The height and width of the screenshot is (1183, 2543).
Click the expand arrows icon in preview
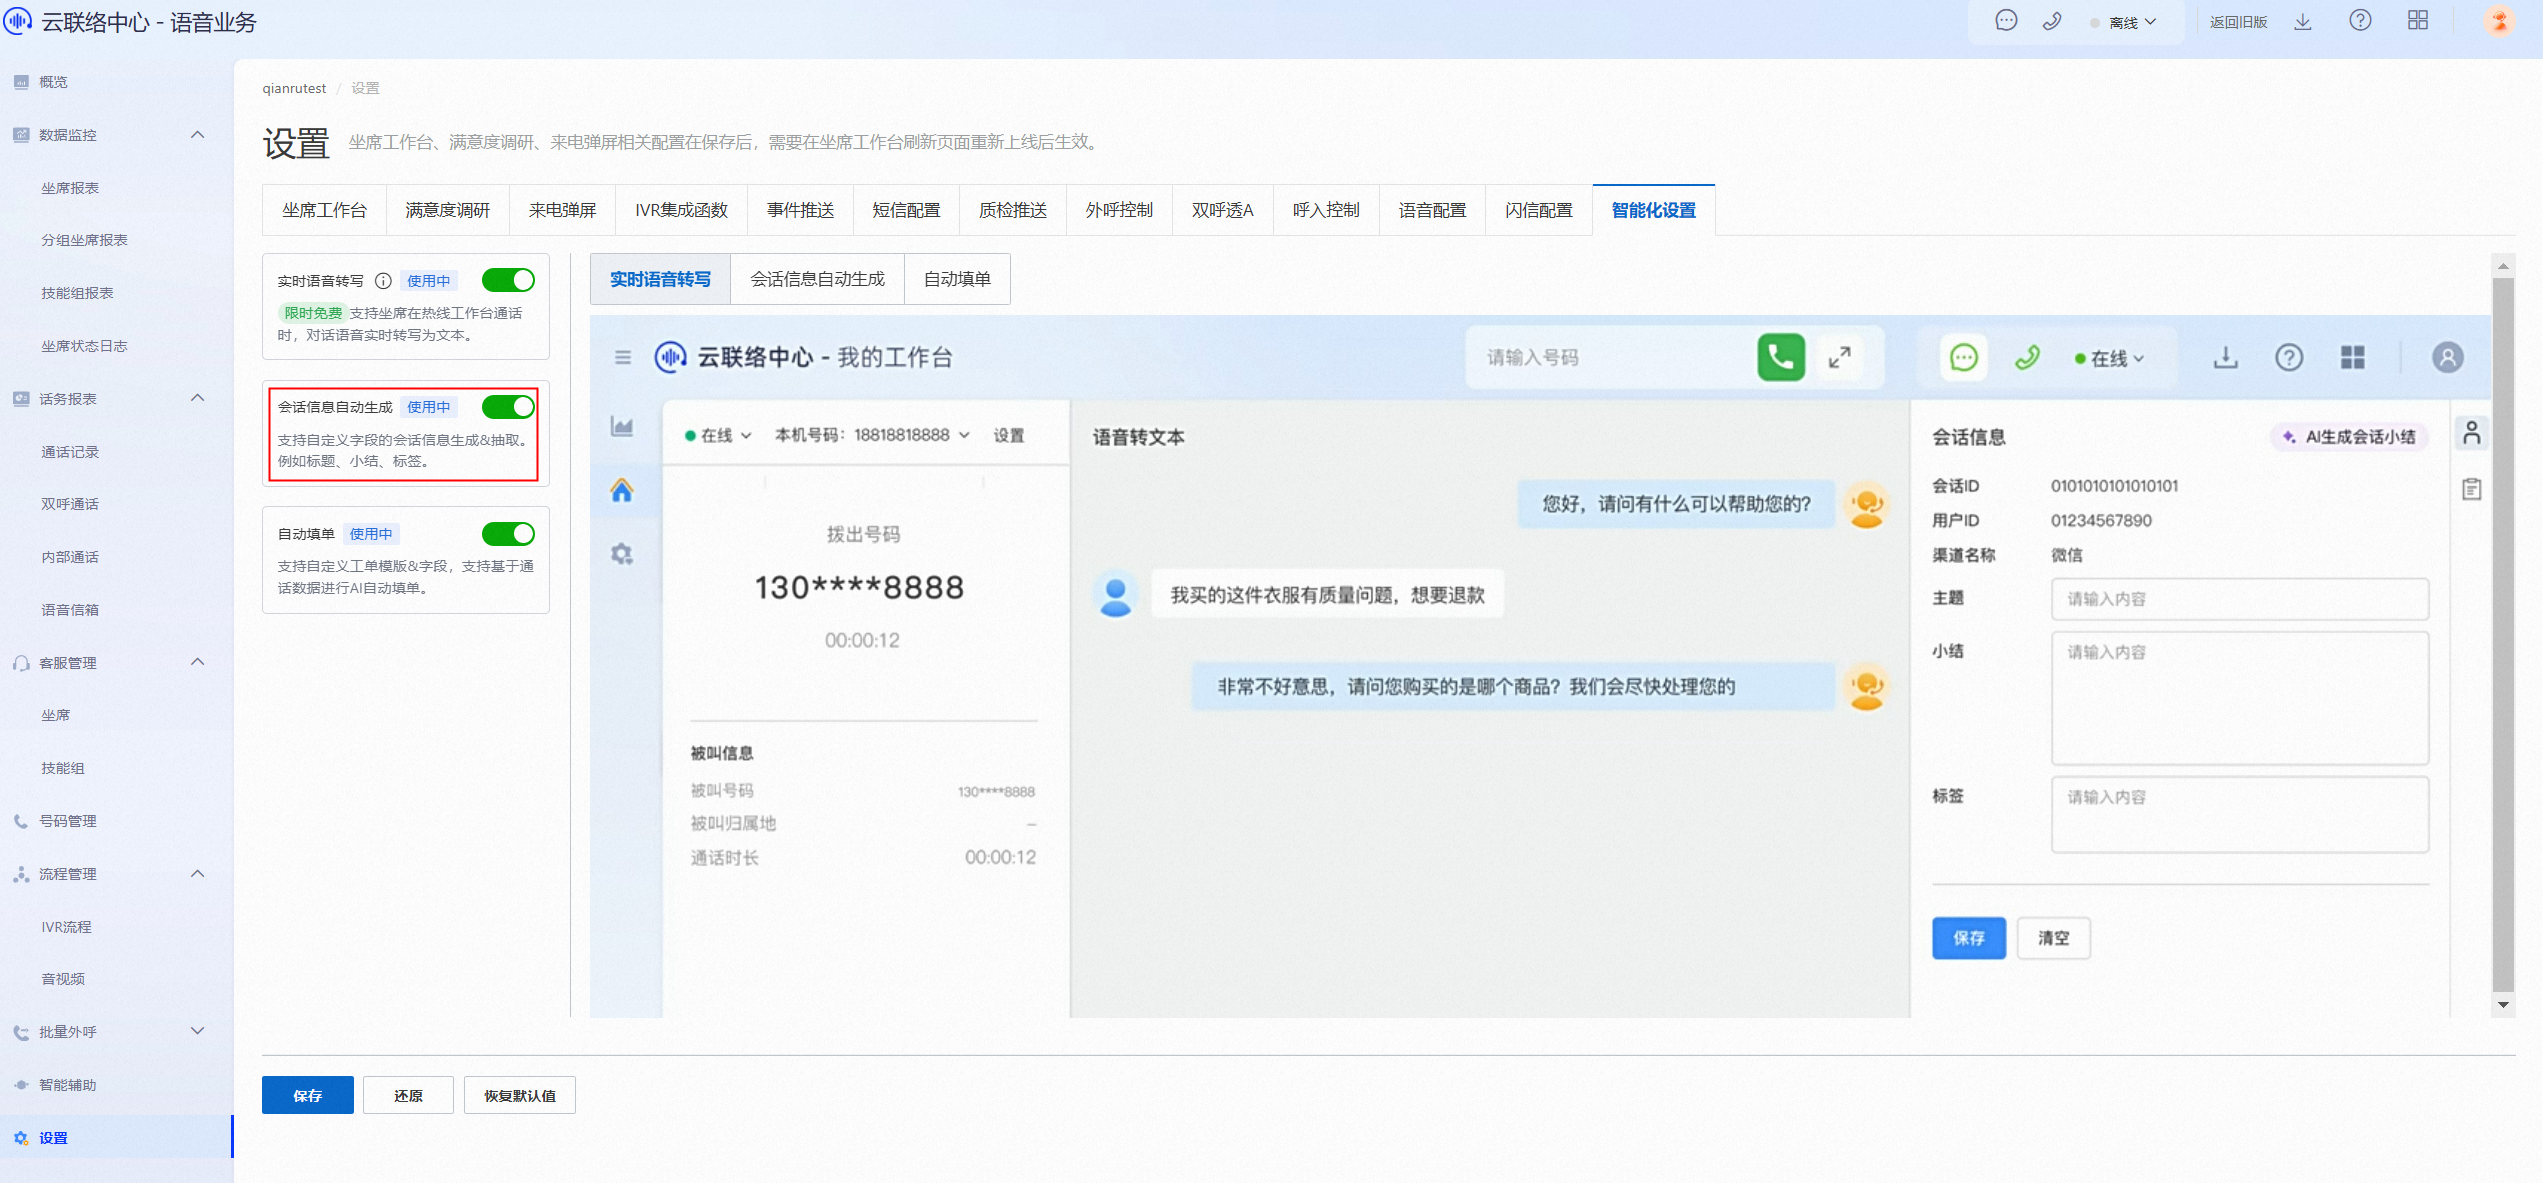pos(1839,357)
